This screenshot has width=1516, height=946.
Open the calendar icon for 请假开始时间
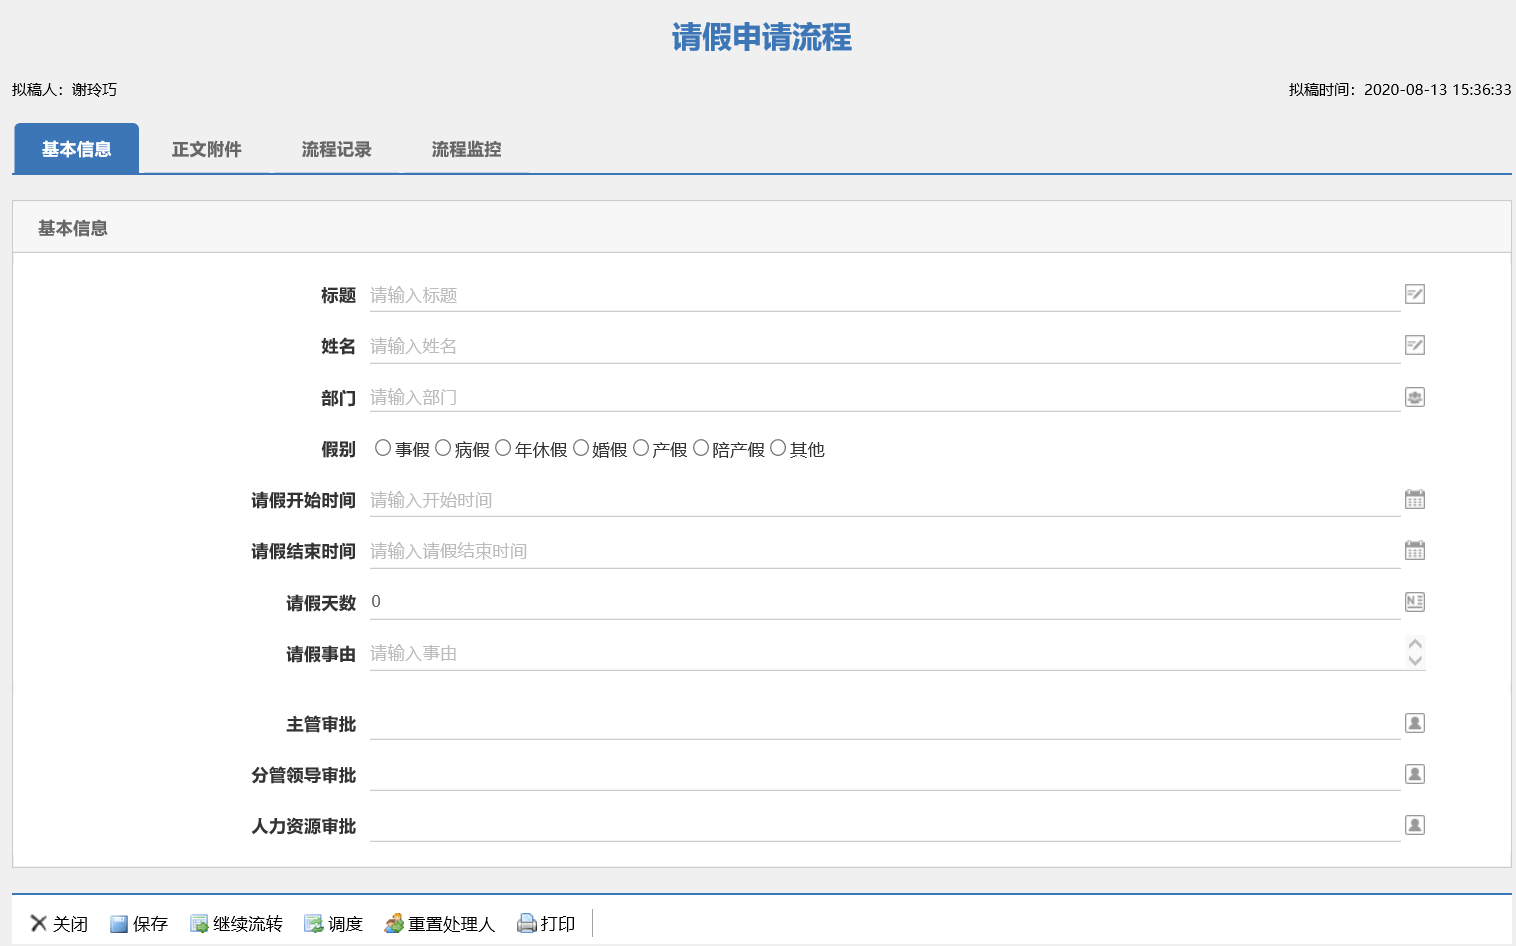point(1414,499)
